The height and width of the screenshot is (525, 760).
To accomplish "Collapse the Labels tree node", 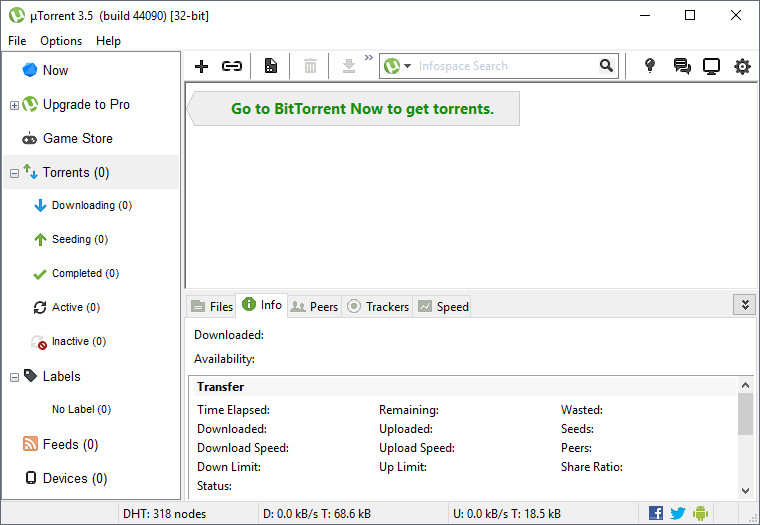I will pyautogui.click(x=14, y=377).
